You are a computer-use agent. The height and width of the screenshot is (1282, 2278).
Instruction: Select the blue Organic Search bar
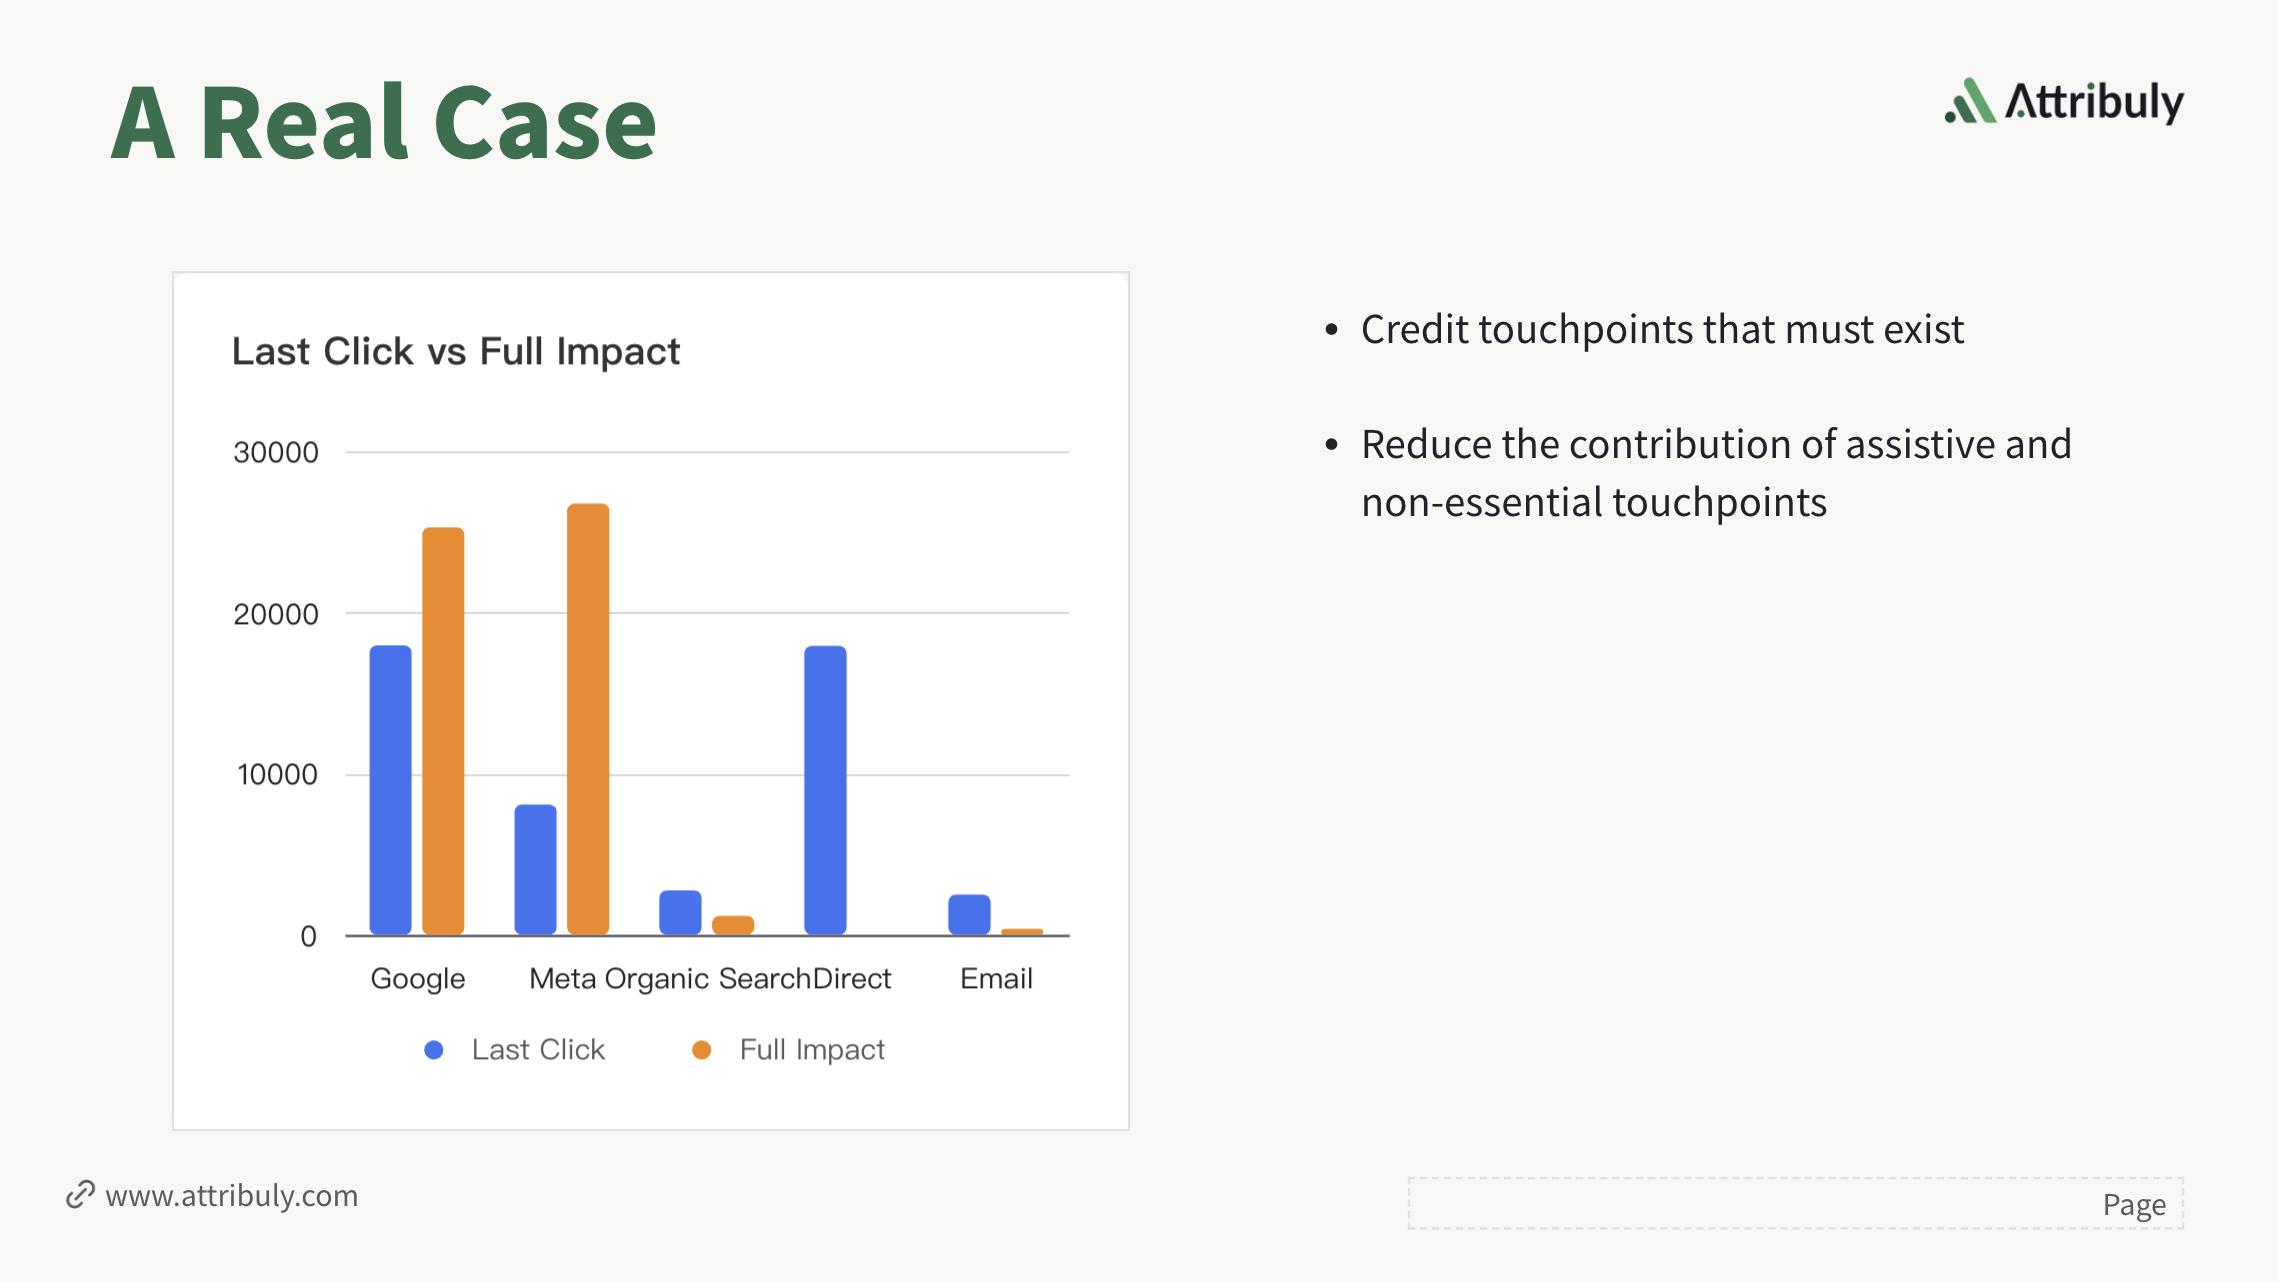pyautogui.click(x=680, y=912)
